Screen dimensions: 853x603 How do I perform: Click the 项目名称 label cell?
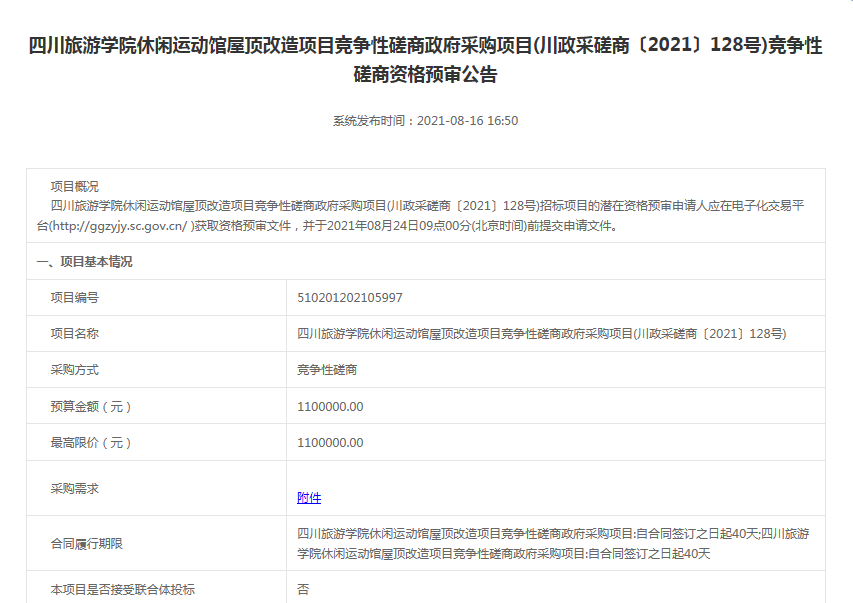[x=157, y=334]
